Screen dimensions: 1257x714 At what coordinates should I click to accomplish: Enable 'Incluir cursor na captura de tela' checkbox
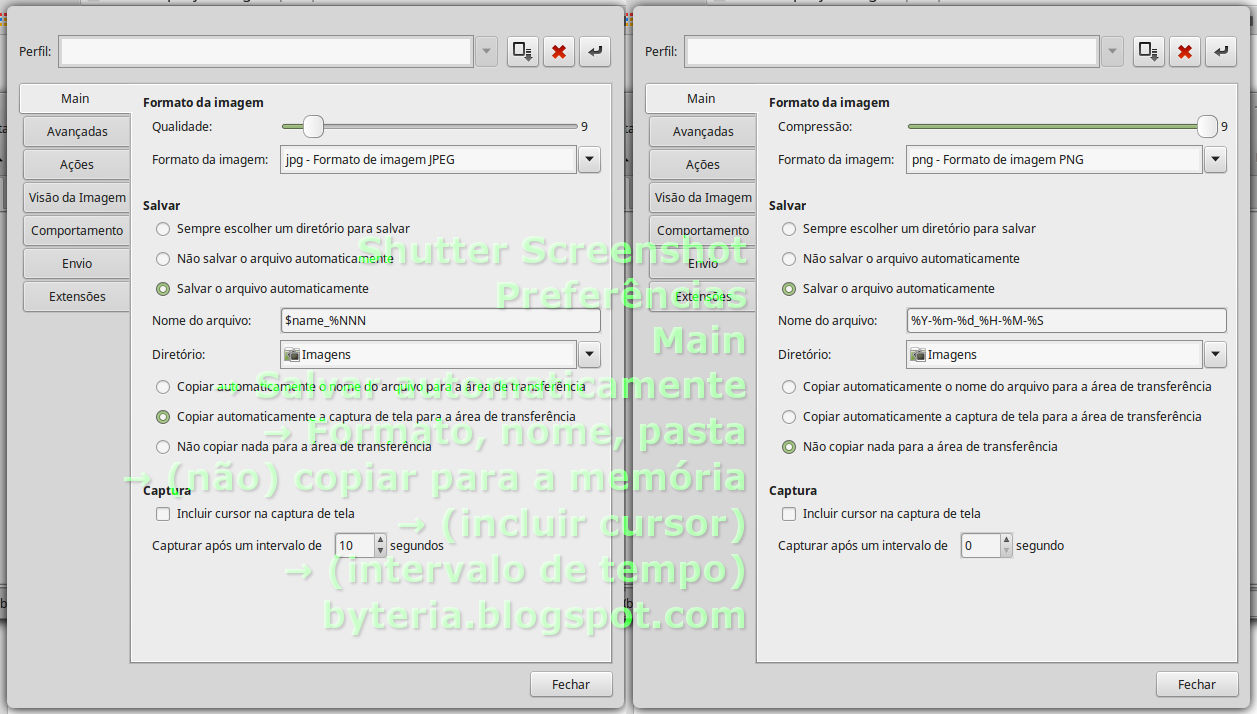pyautogui.click(x=163, y=514)
